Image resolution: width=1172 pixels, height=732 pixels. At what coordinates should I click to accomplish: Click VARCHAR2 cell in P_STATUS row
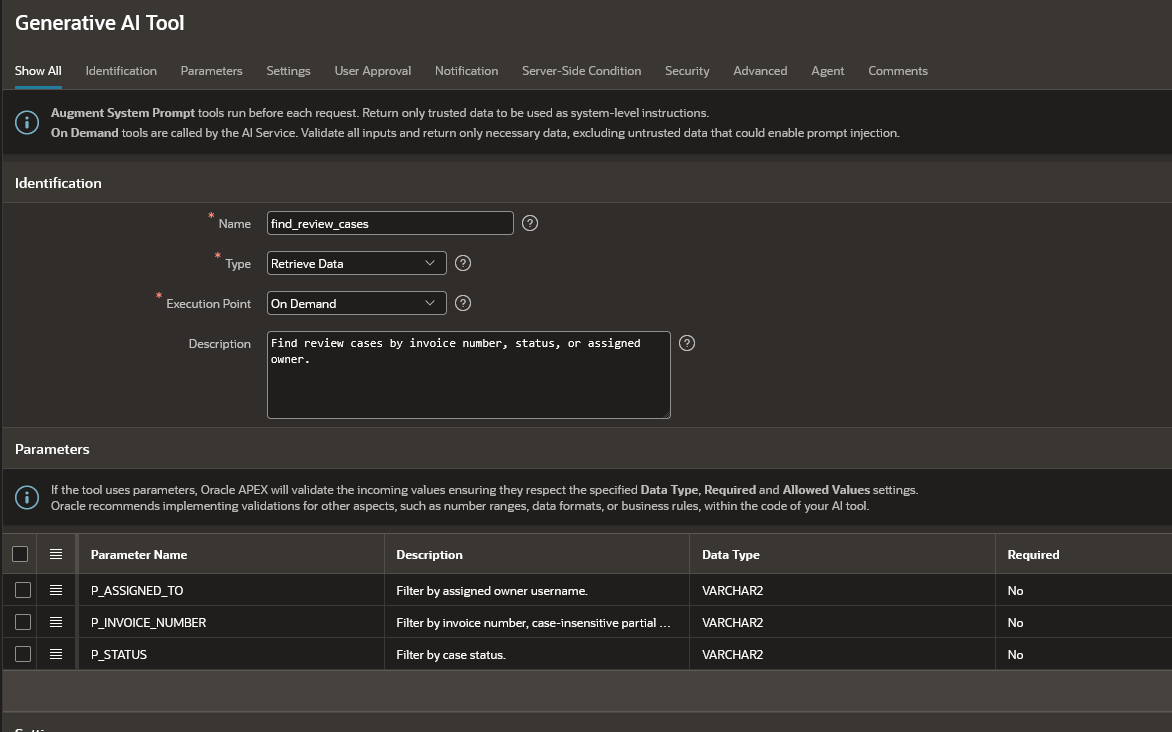click(x=842, y=654)
